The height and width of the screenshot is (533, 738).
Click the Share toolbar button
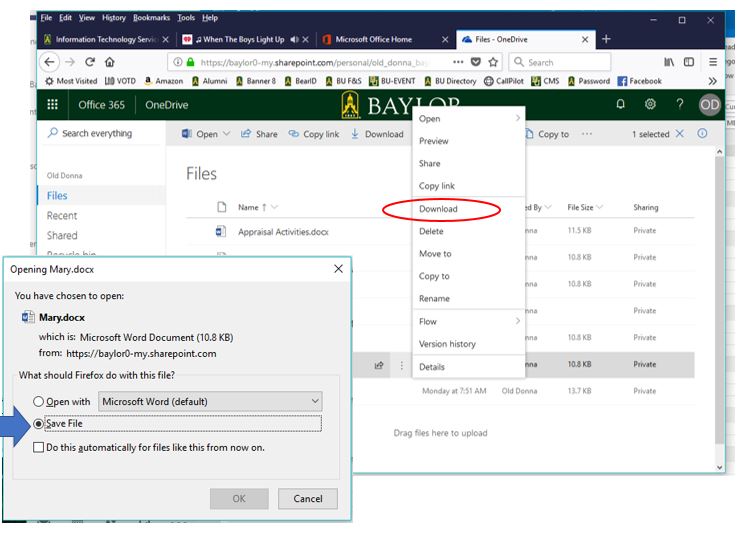(259, 134)
